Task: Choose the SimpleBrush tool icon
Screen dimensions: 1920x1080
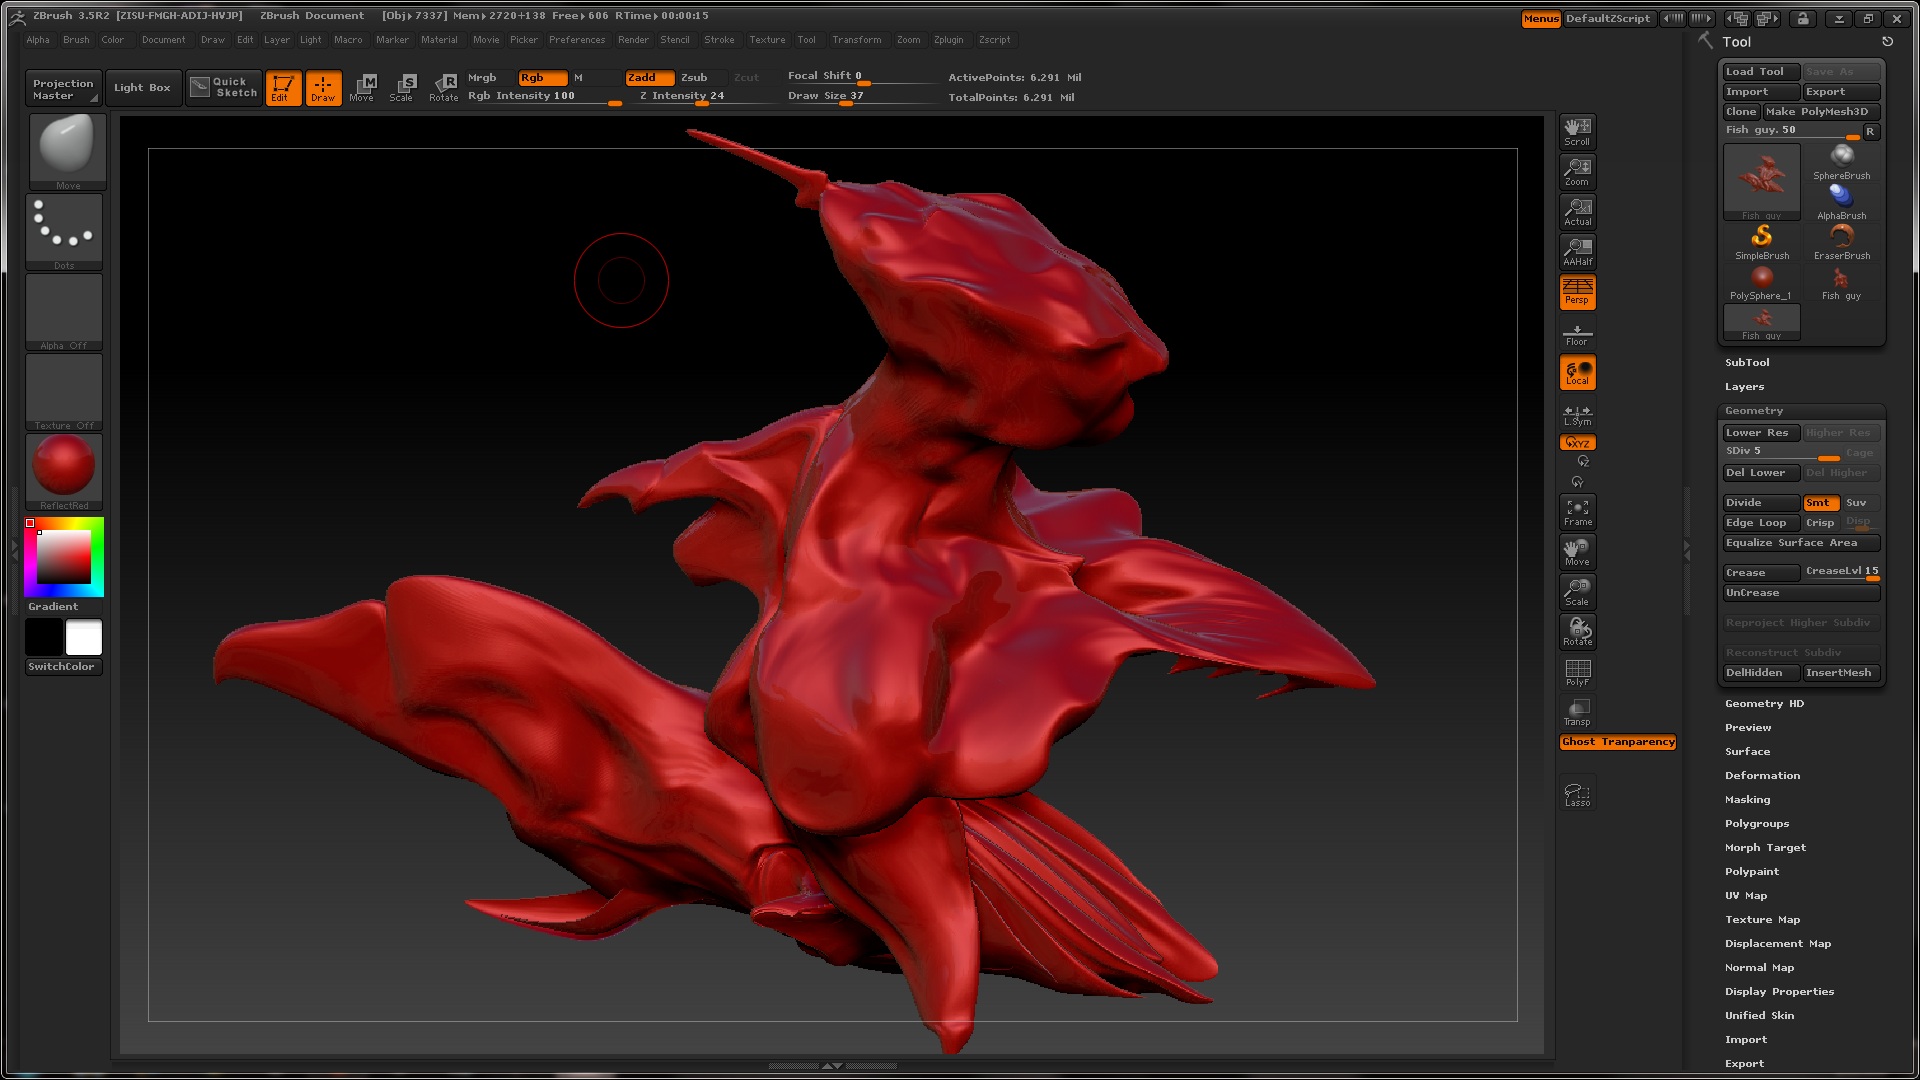Action: tap(1761, 241)
